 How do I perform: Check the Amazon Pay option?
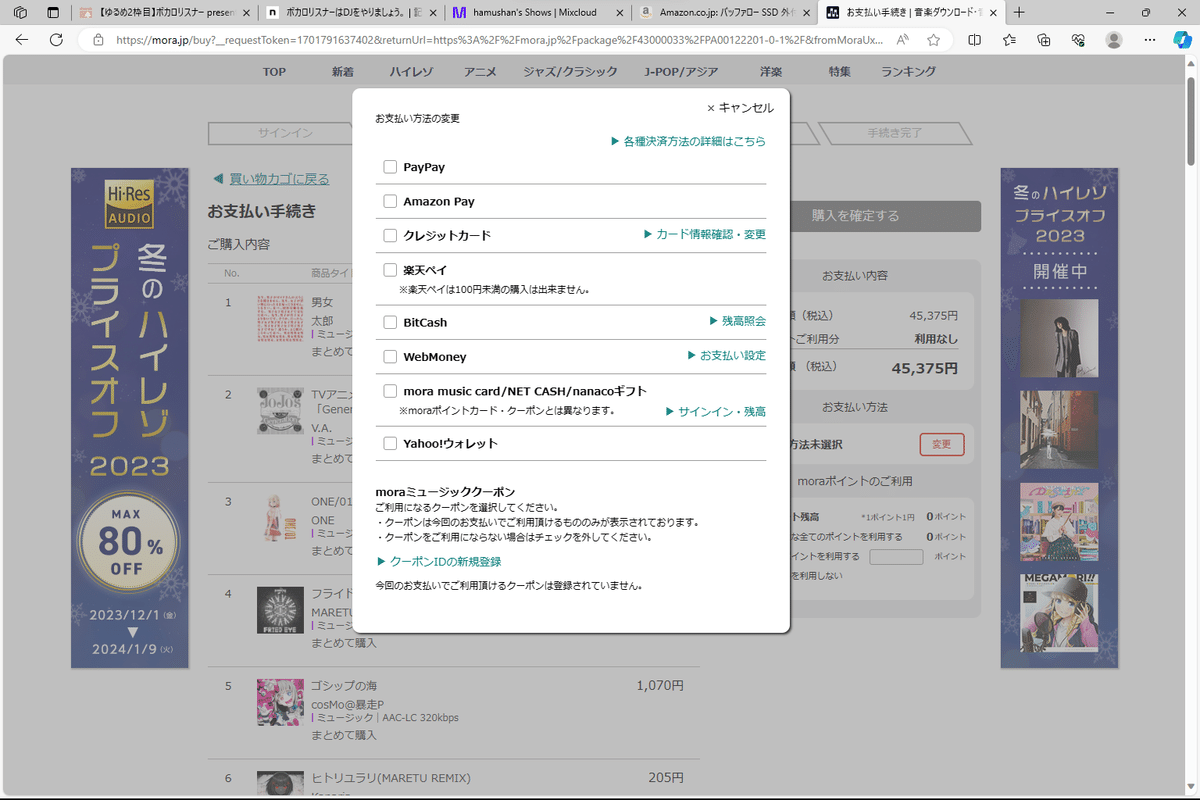point(390,201)
